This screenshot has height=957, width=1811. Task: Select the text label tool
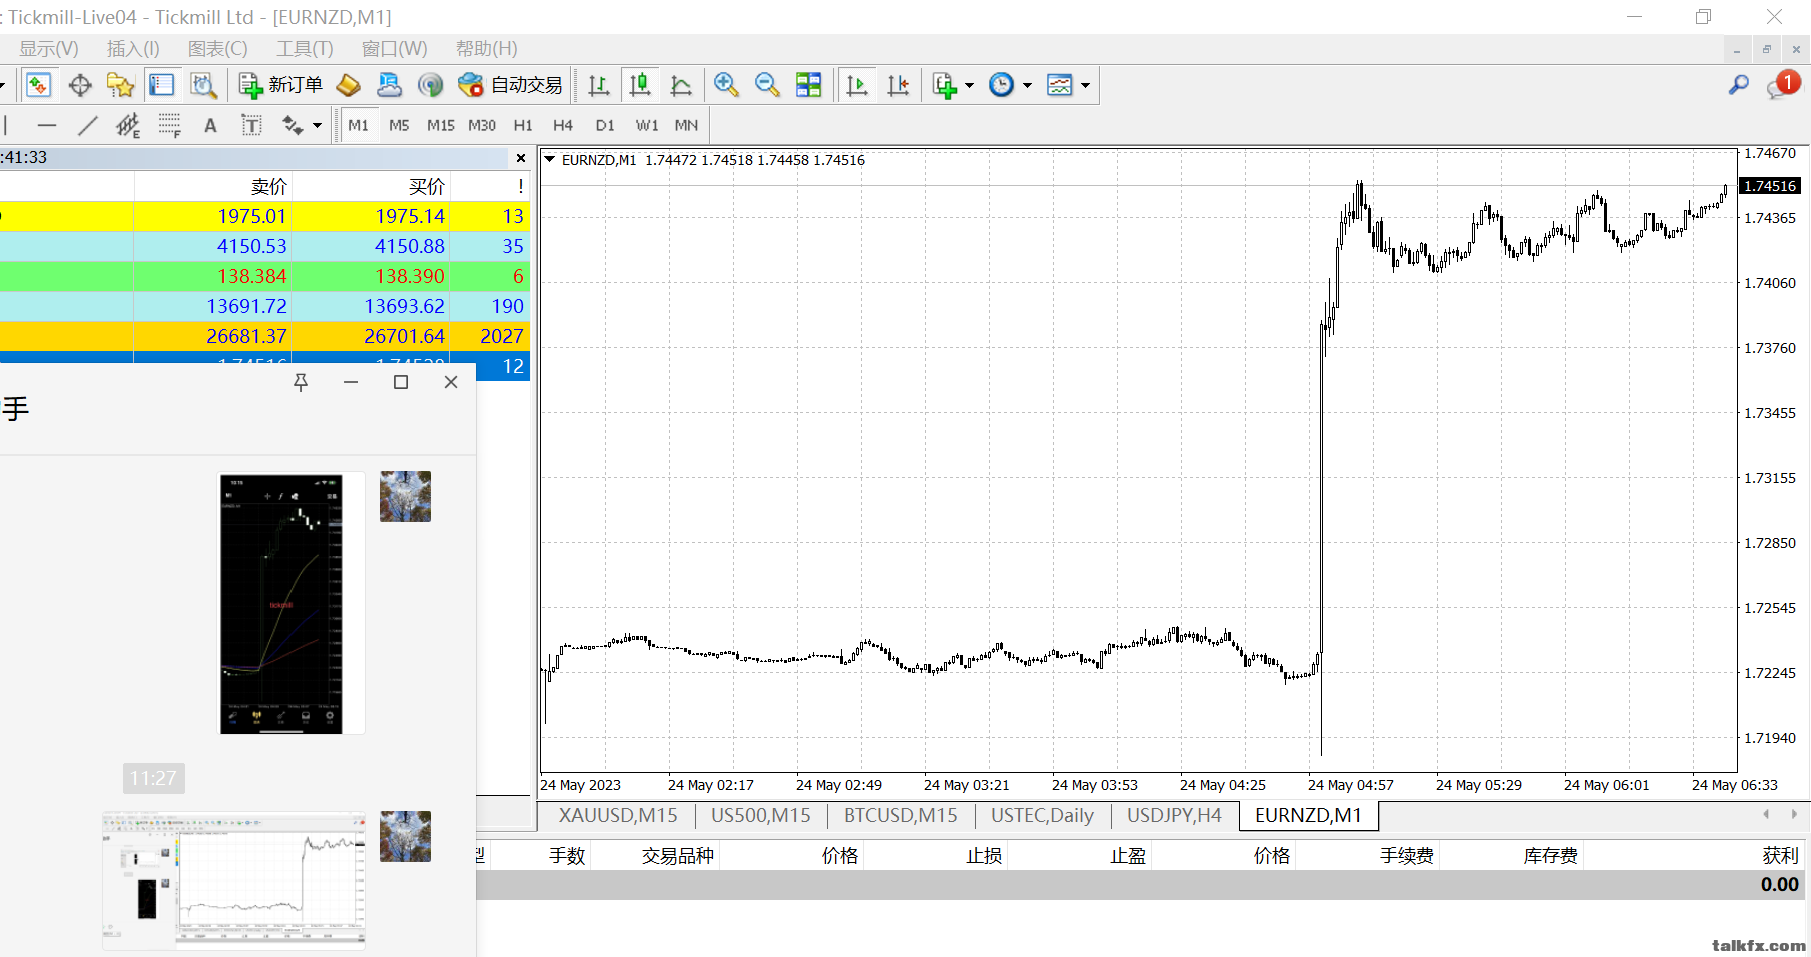coord(251,125)
